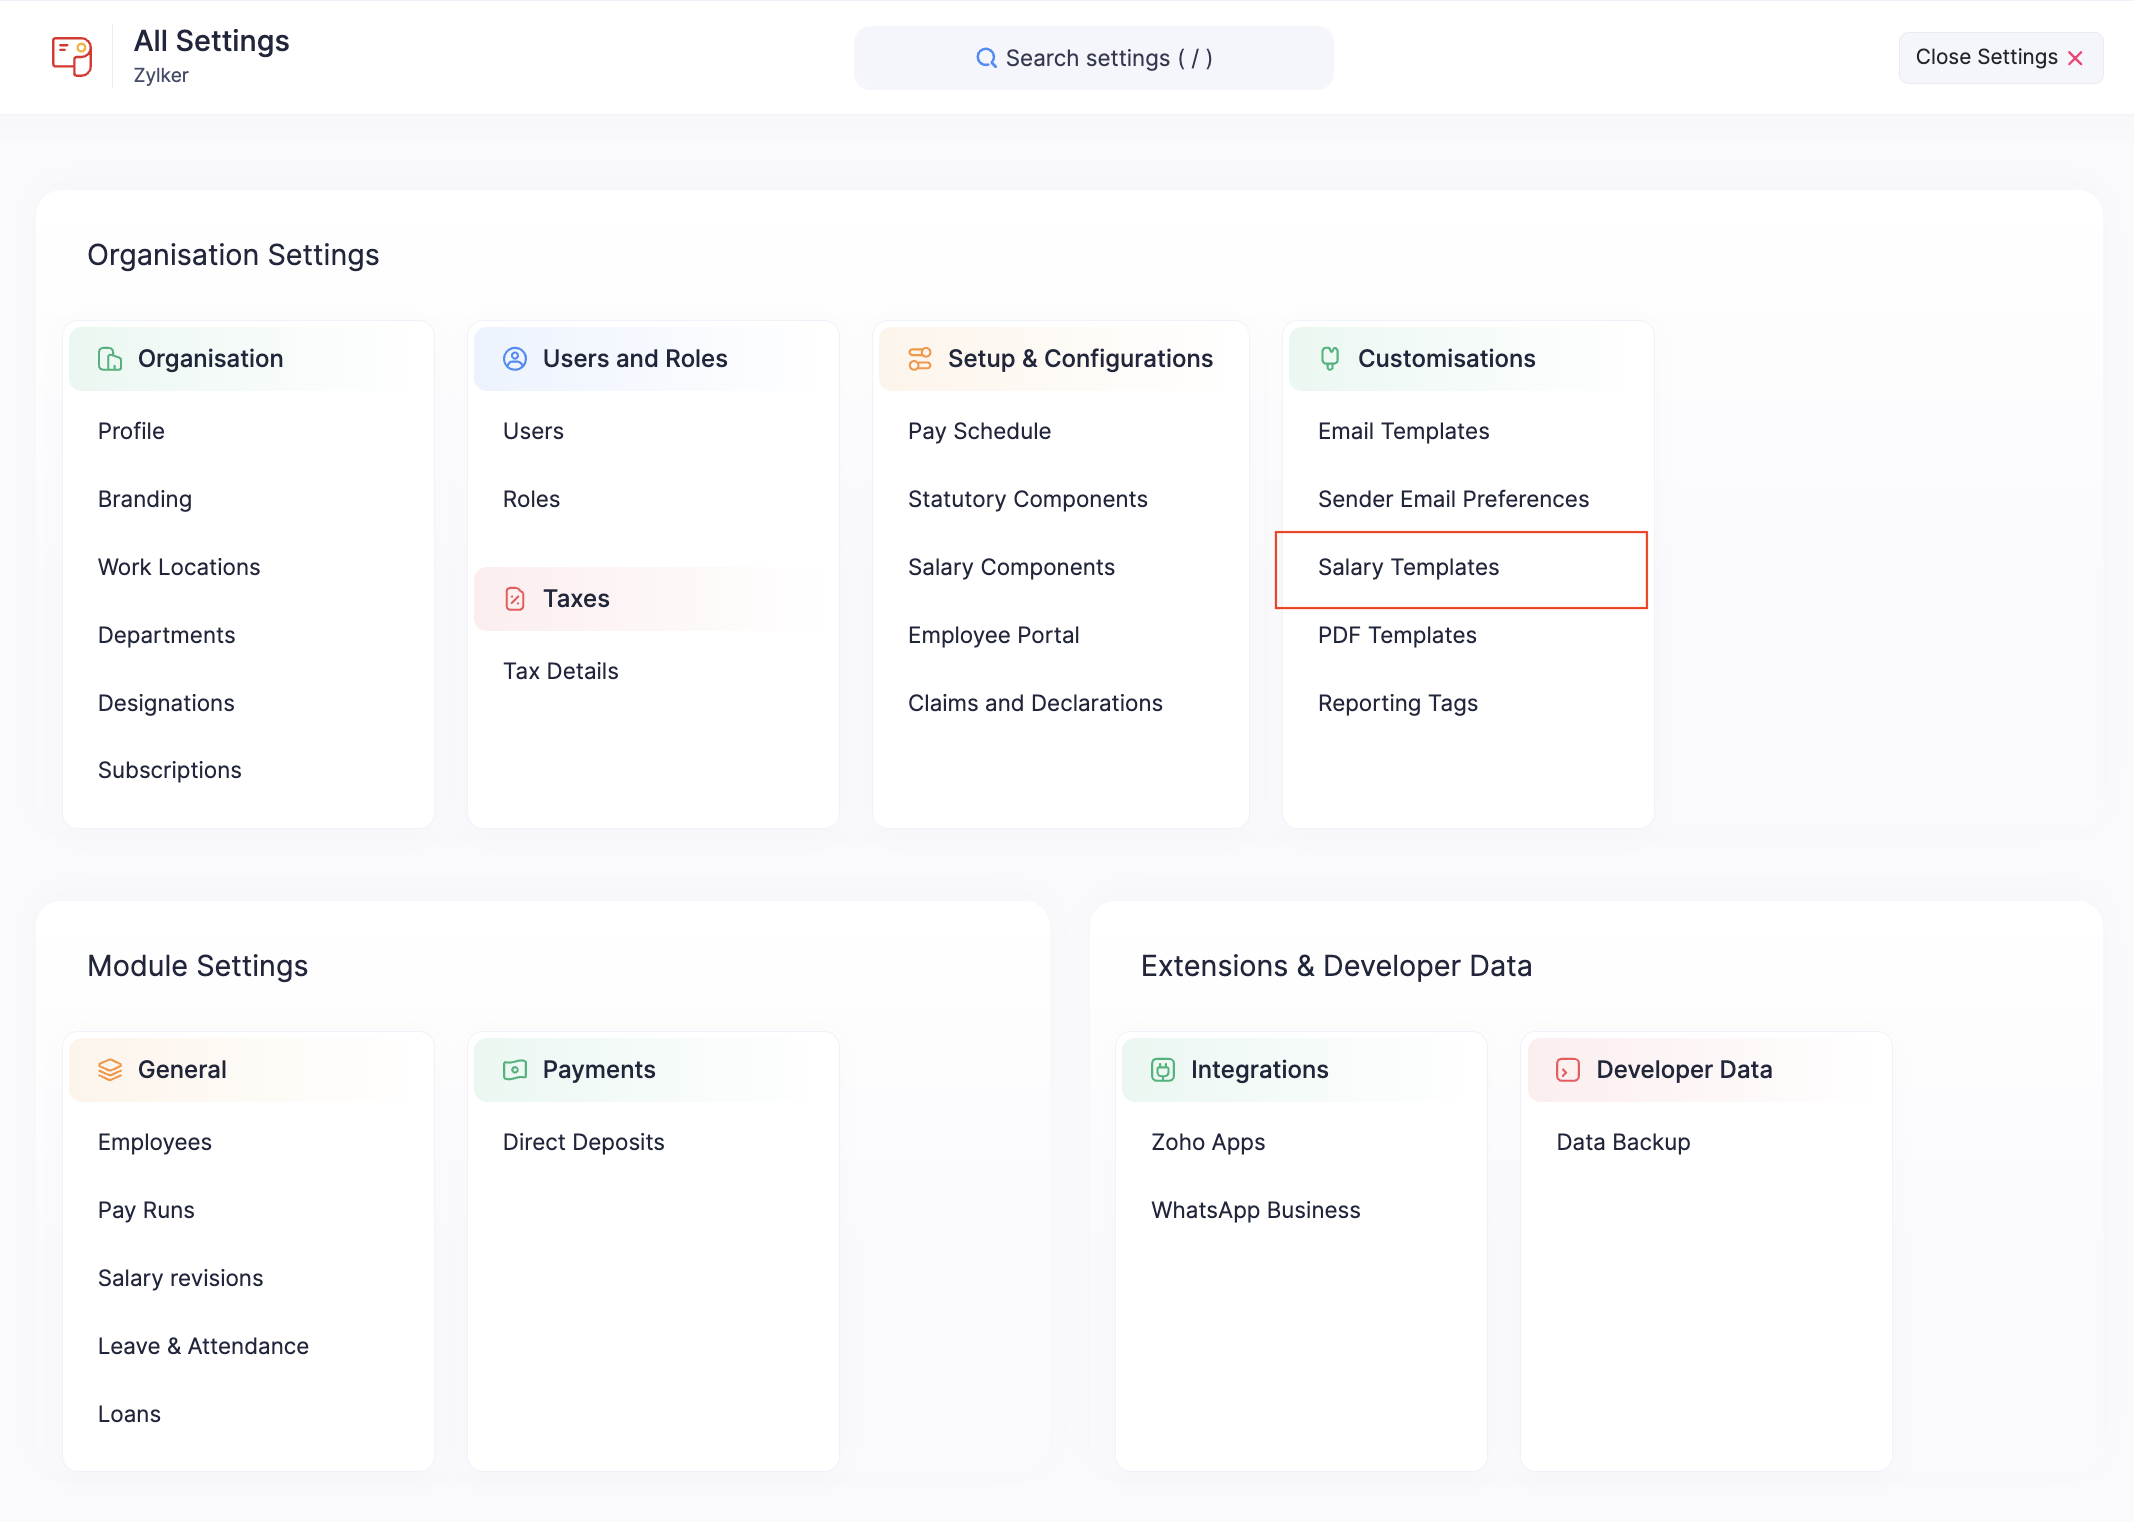Click the Payments banknote icon
The width and height of the screenshot is (2134, 1522).
[515, 1070]
